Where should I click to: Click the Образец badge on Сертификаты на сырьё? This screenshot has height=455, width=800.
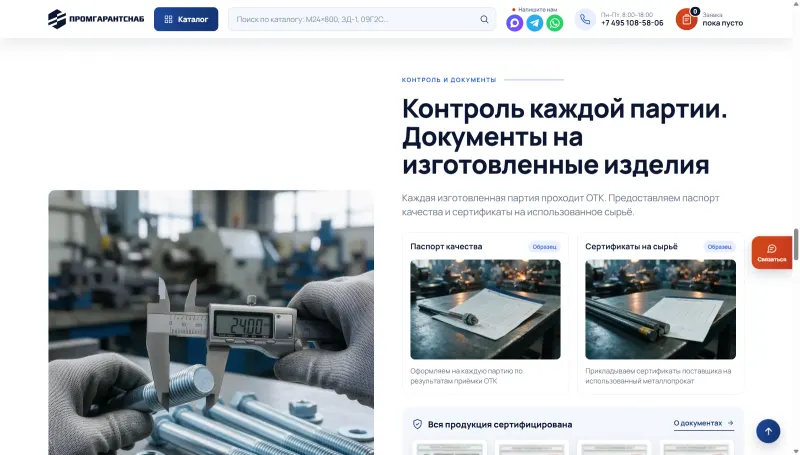coord(719,246)
